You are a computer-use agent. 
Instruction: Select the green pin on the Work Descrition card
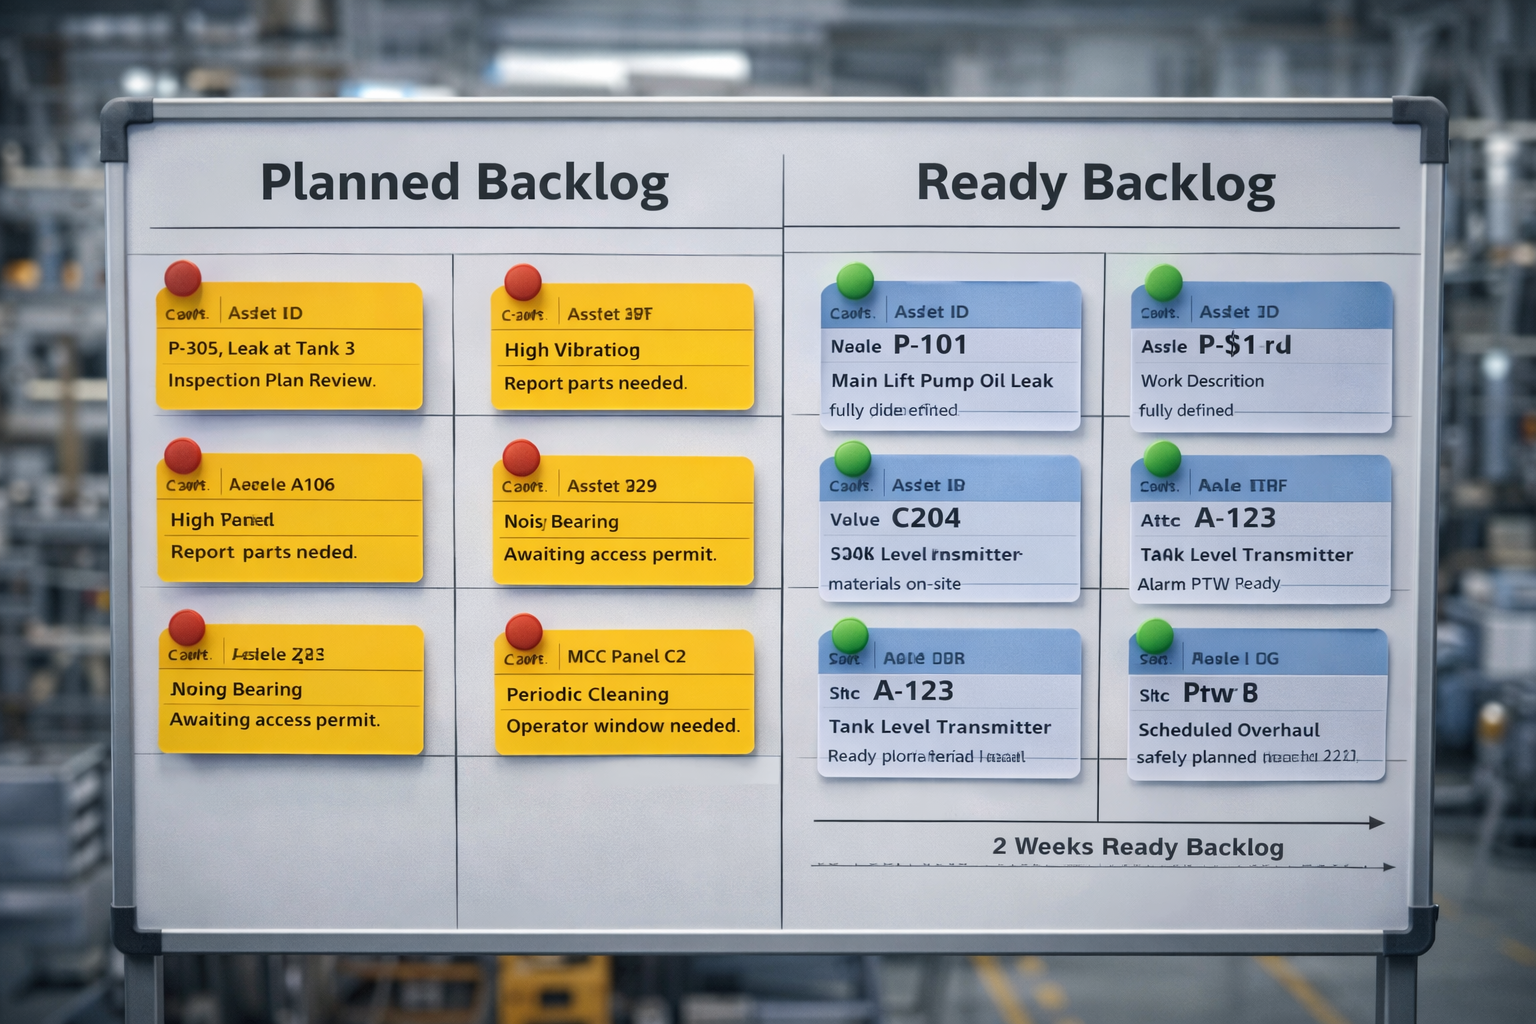point(1164,283)
